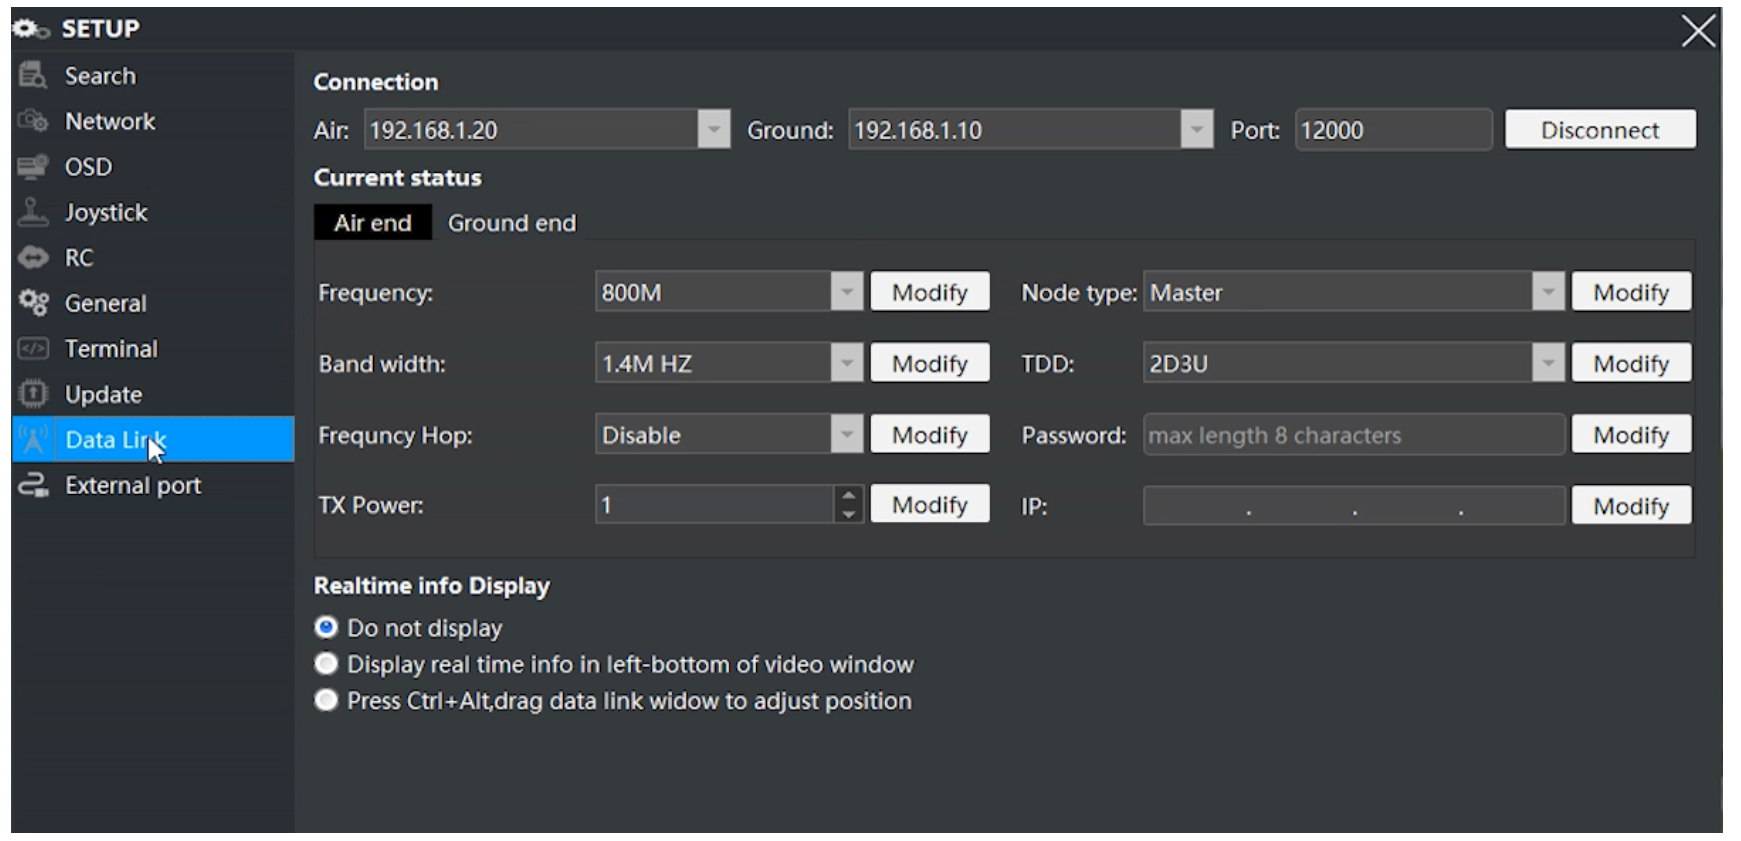Expand the Air IP address dropdown

pos(713,130)
